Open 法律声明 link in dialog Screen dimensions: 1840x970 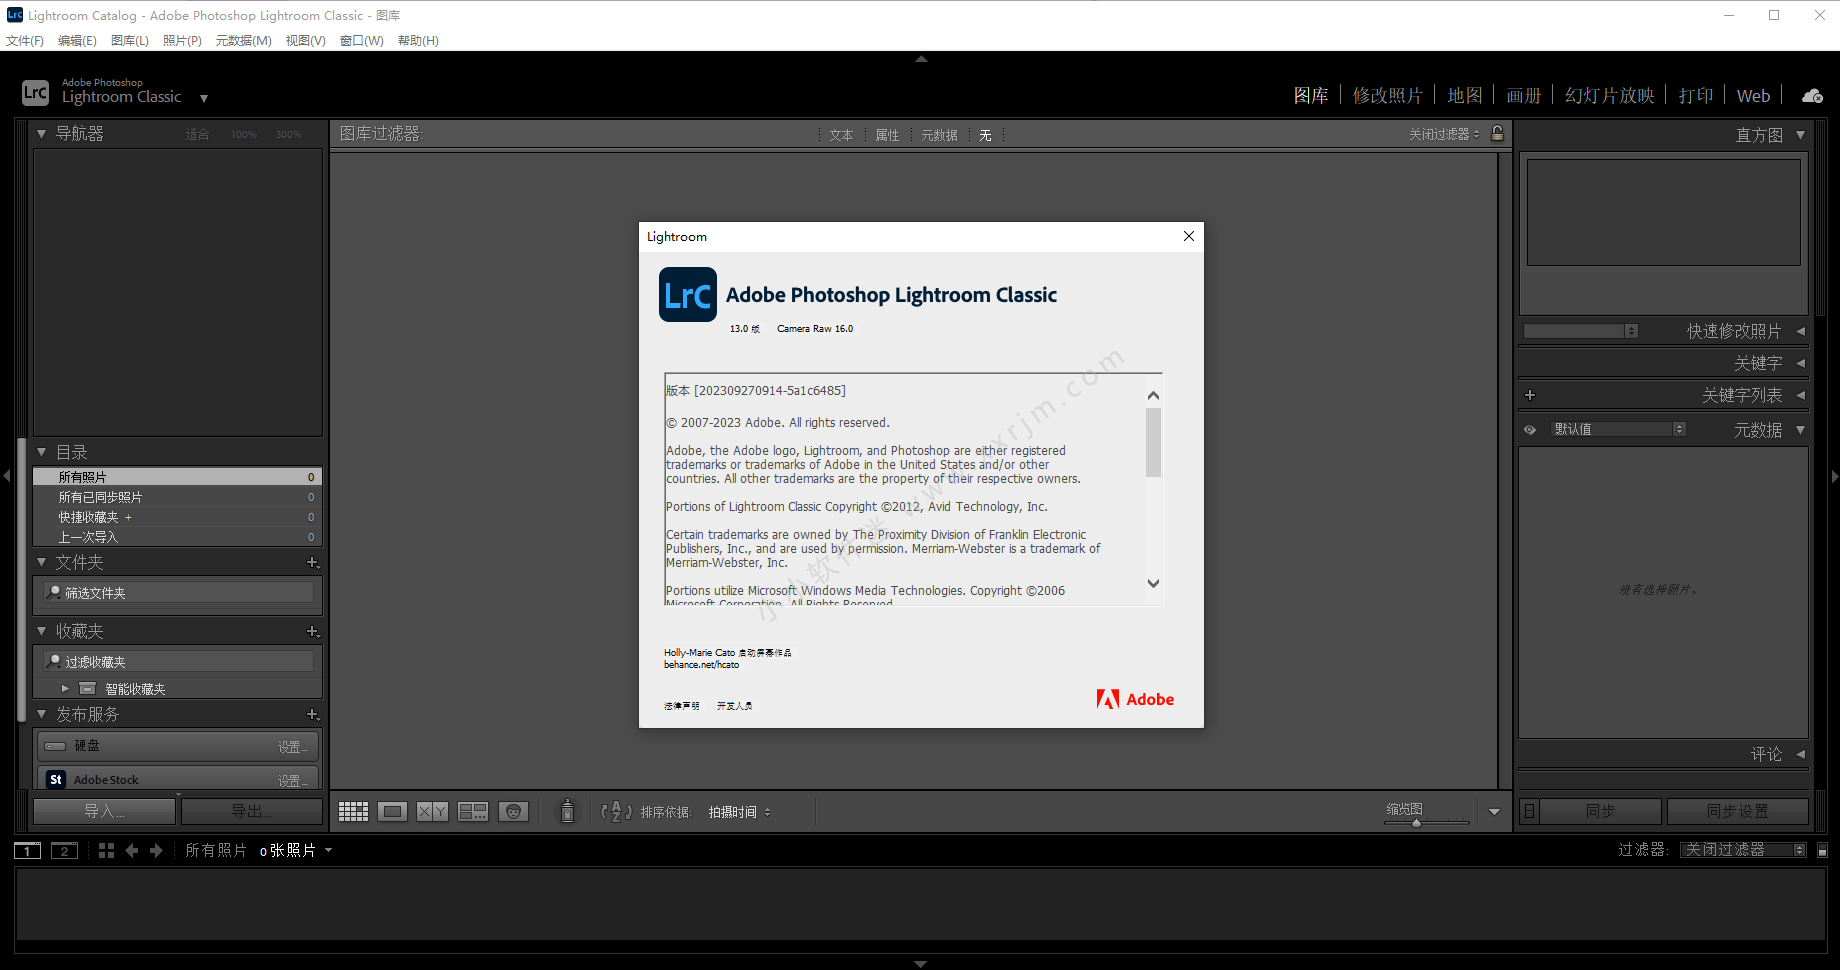682,706
